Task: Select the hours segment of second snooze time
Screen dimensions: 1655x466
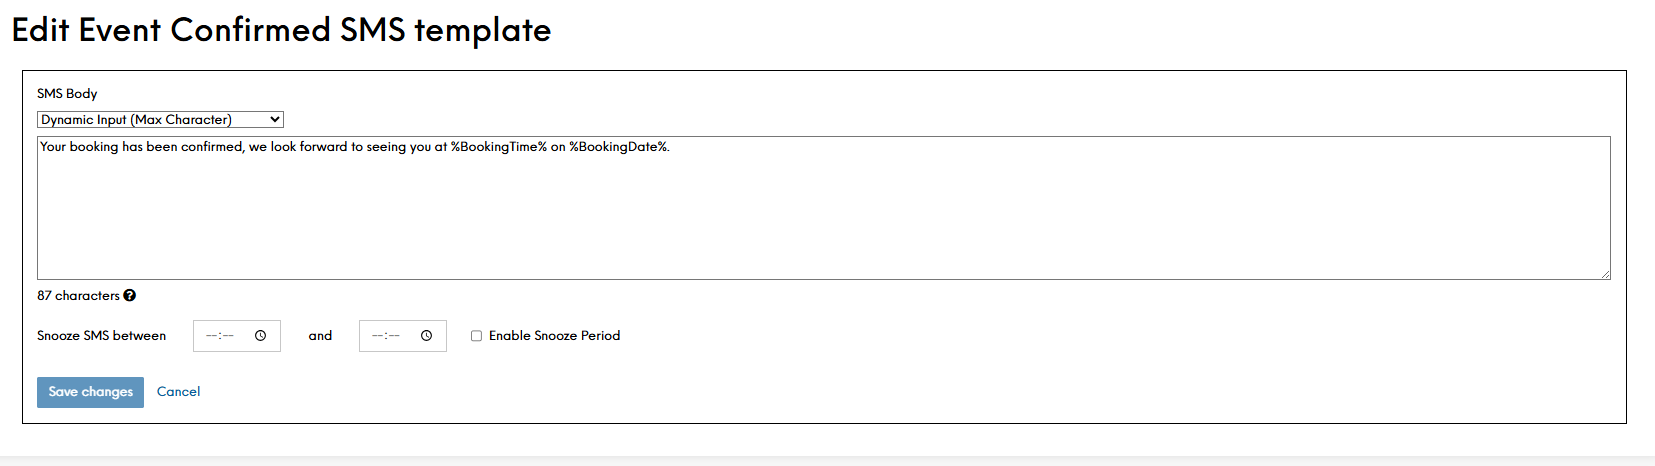Action: 378,336
